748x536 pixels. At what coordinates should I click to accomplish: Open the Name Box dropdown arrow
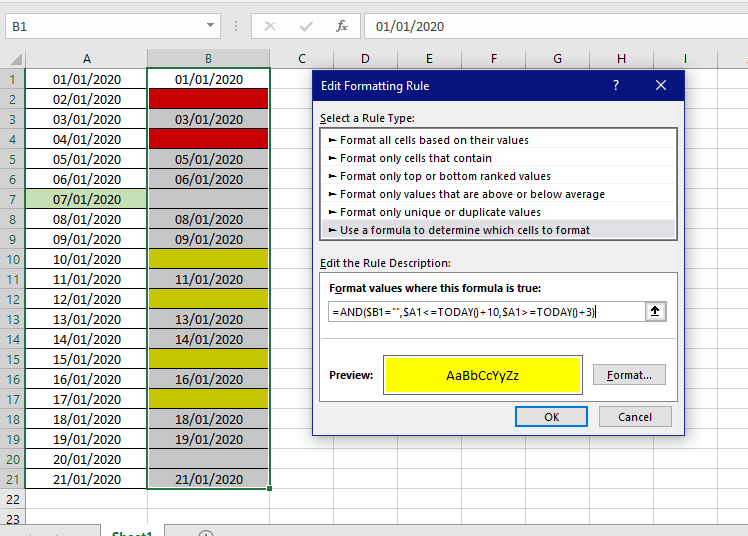[x=210, y=25]
